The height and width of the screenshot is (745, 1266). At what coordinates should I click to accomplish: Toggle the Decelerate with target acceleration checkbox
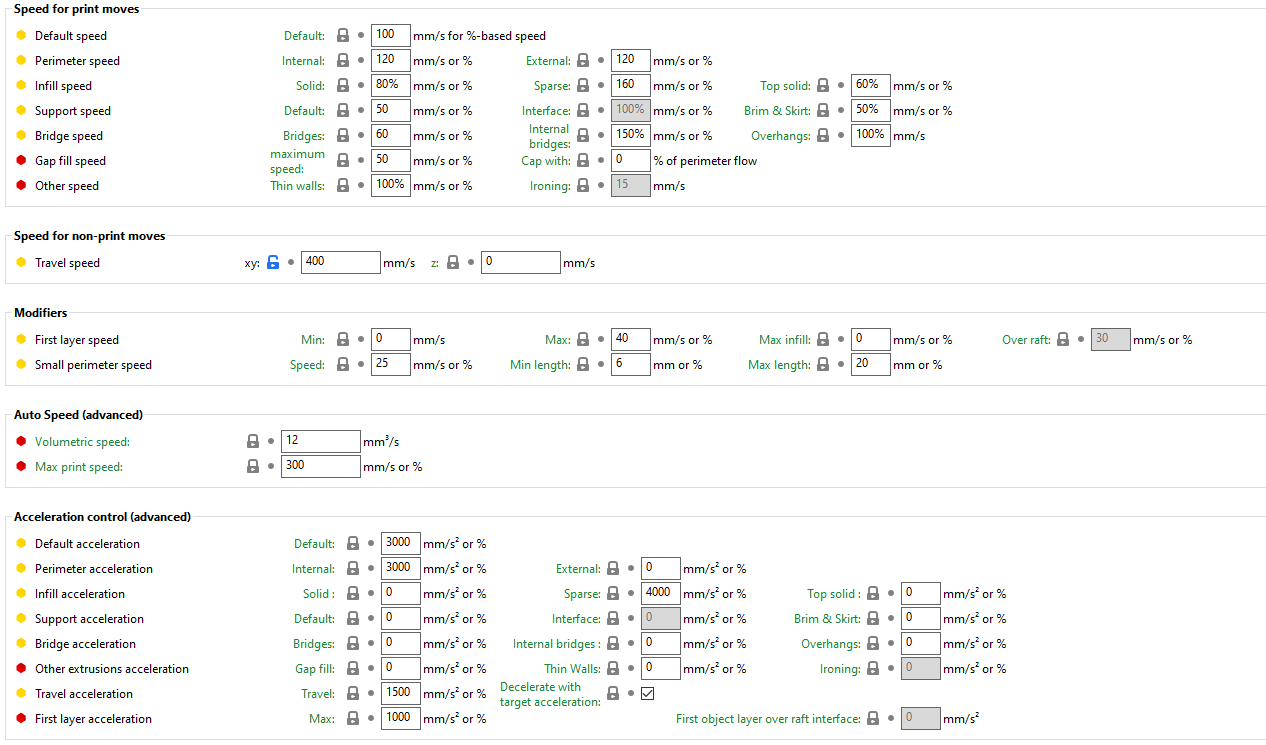tap(647, 693)
